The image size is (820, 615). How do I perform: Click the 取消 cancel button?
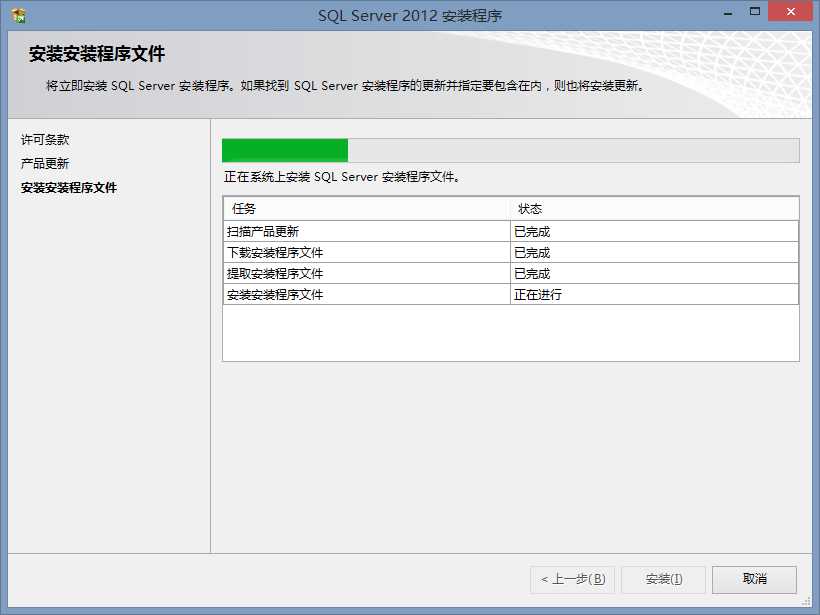(754, 579)
